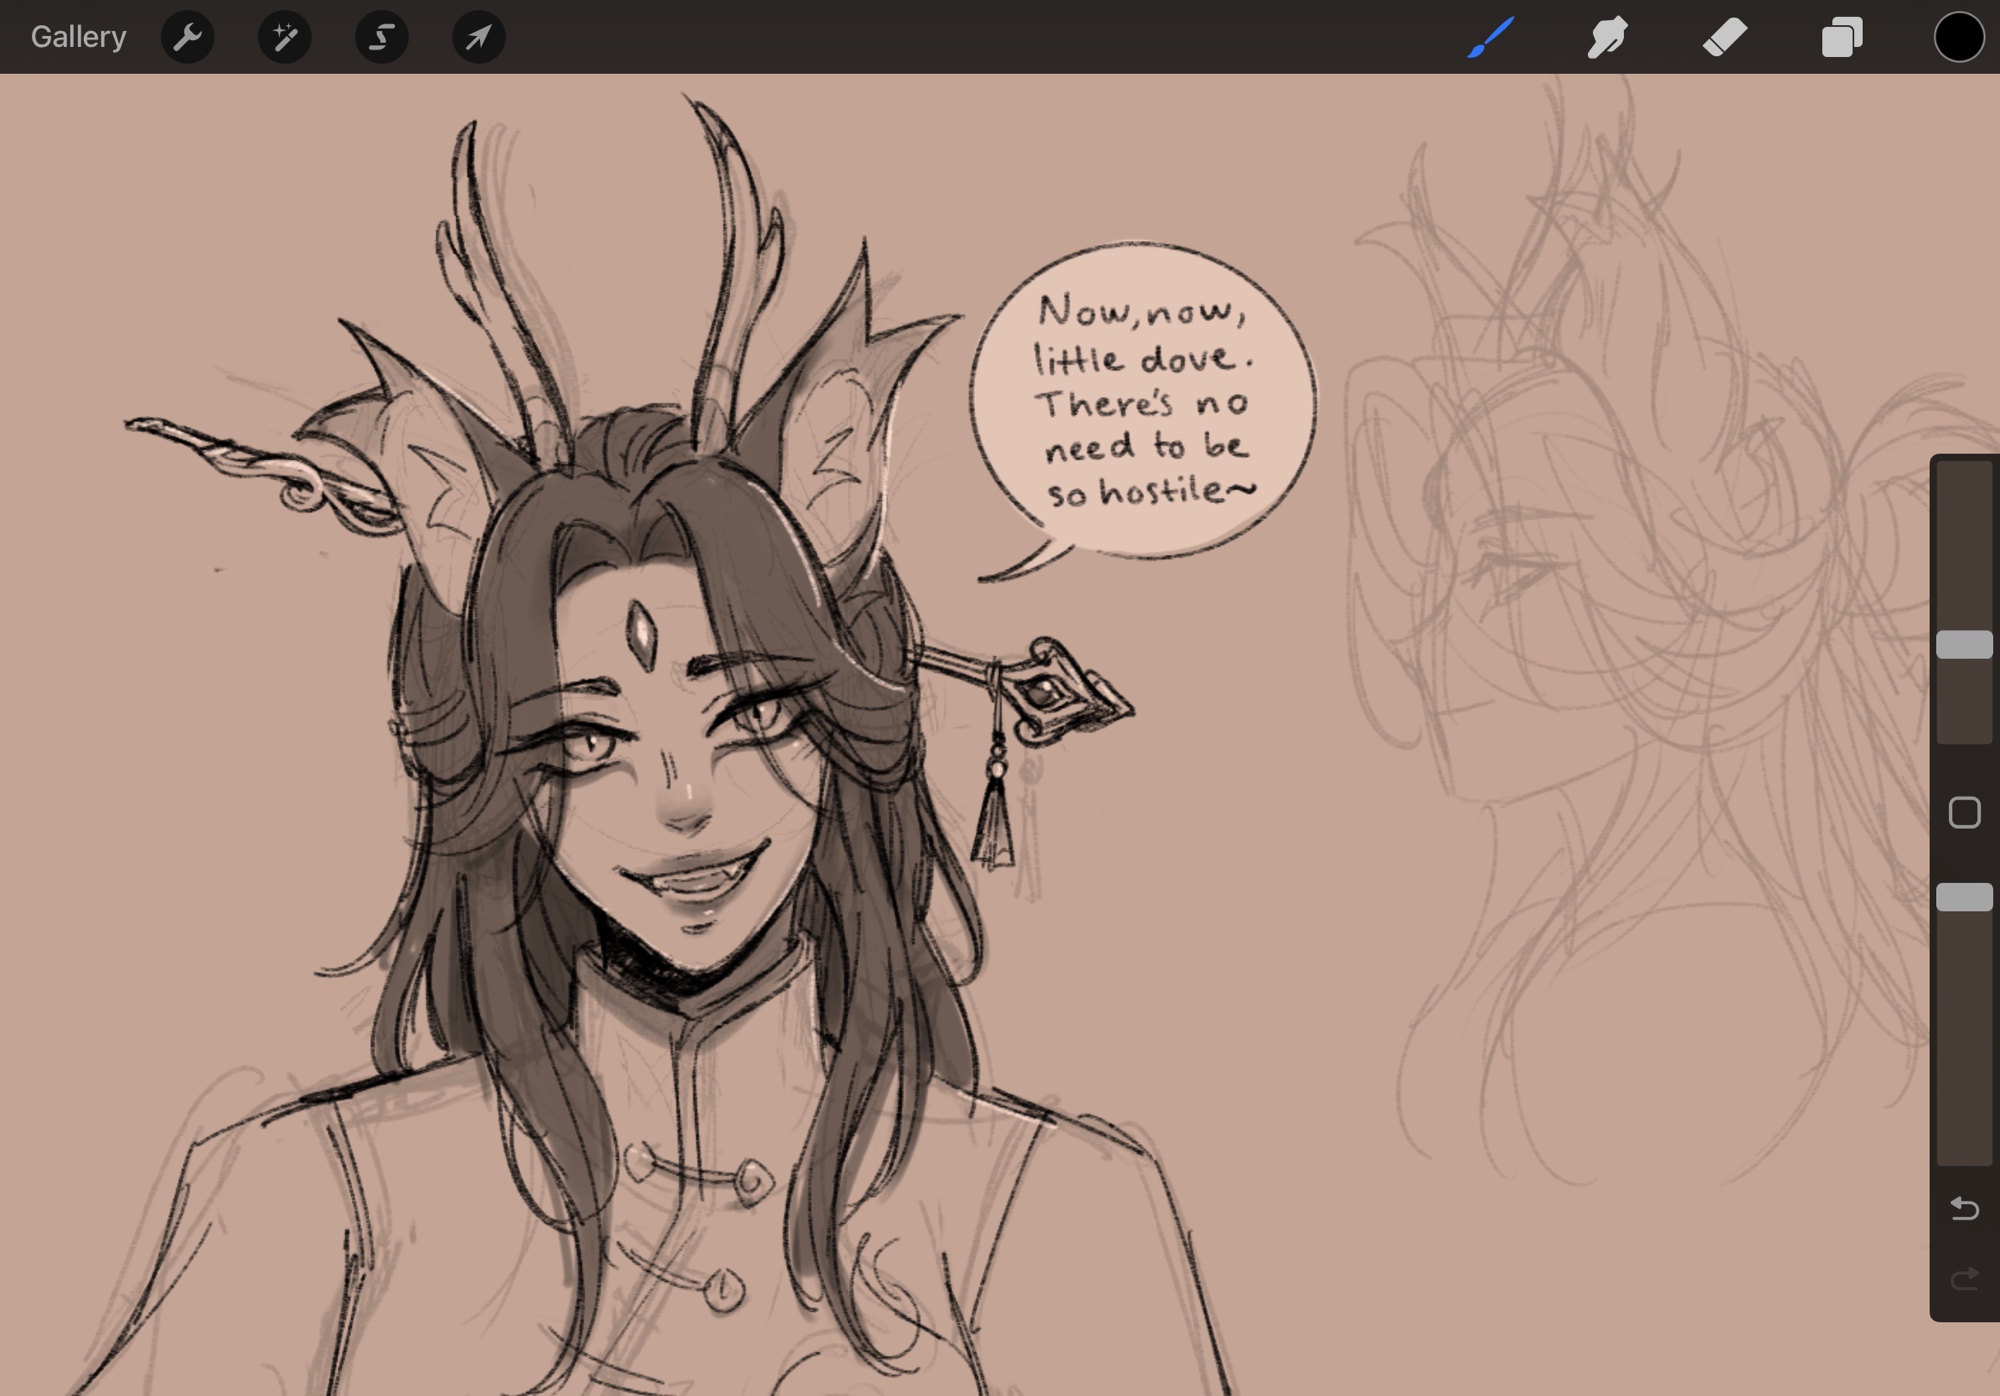Click the brush opacity slider handle
This screenshot has height=1396, width=2000.
[x=1964, y=897]
